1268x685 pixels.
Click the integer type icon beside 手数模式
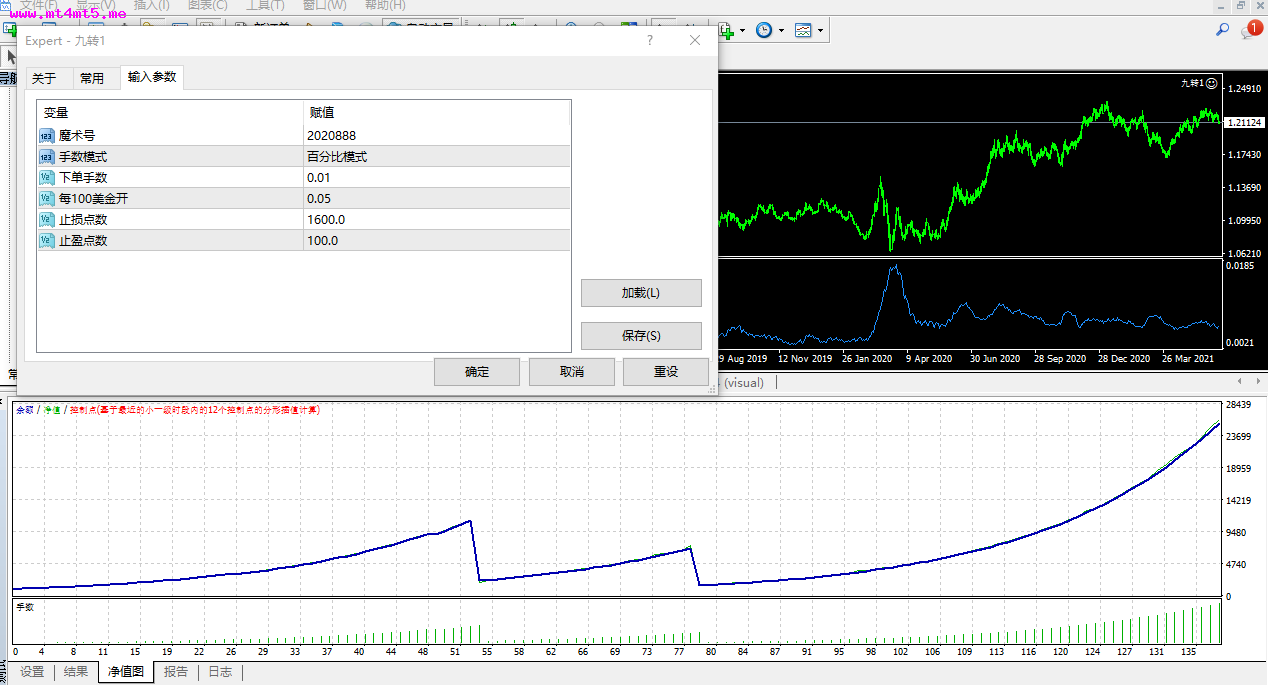tap(47, 156)
